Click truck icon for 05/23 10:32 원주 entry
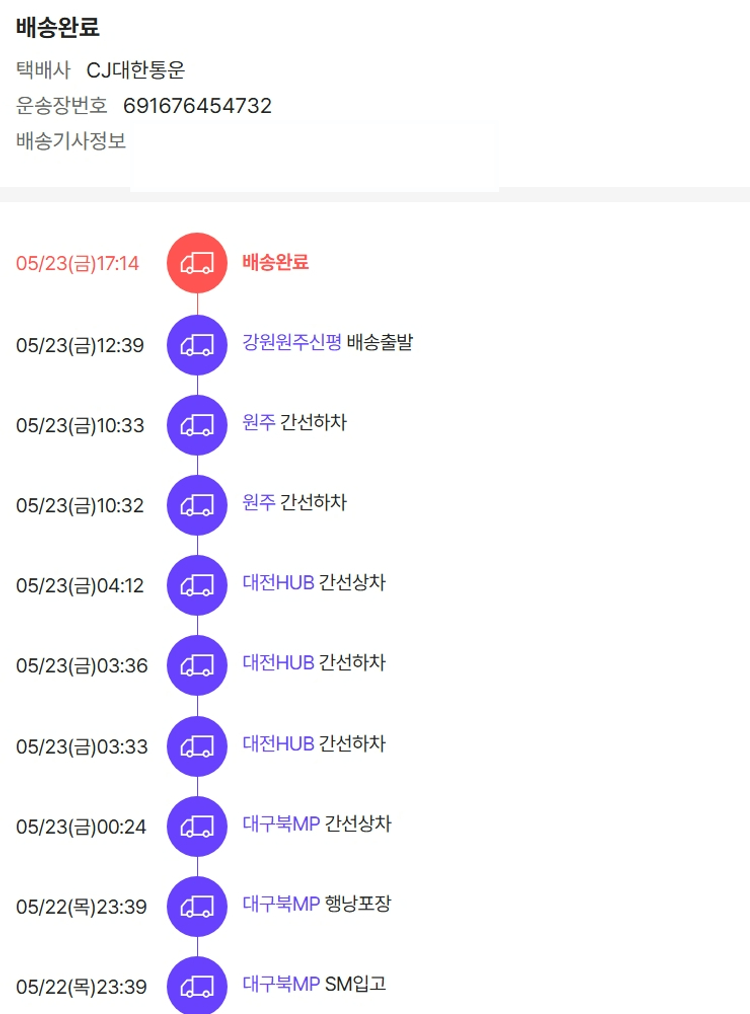The image size is (750, 1014). pyautogui.click(x=197, y=505)
